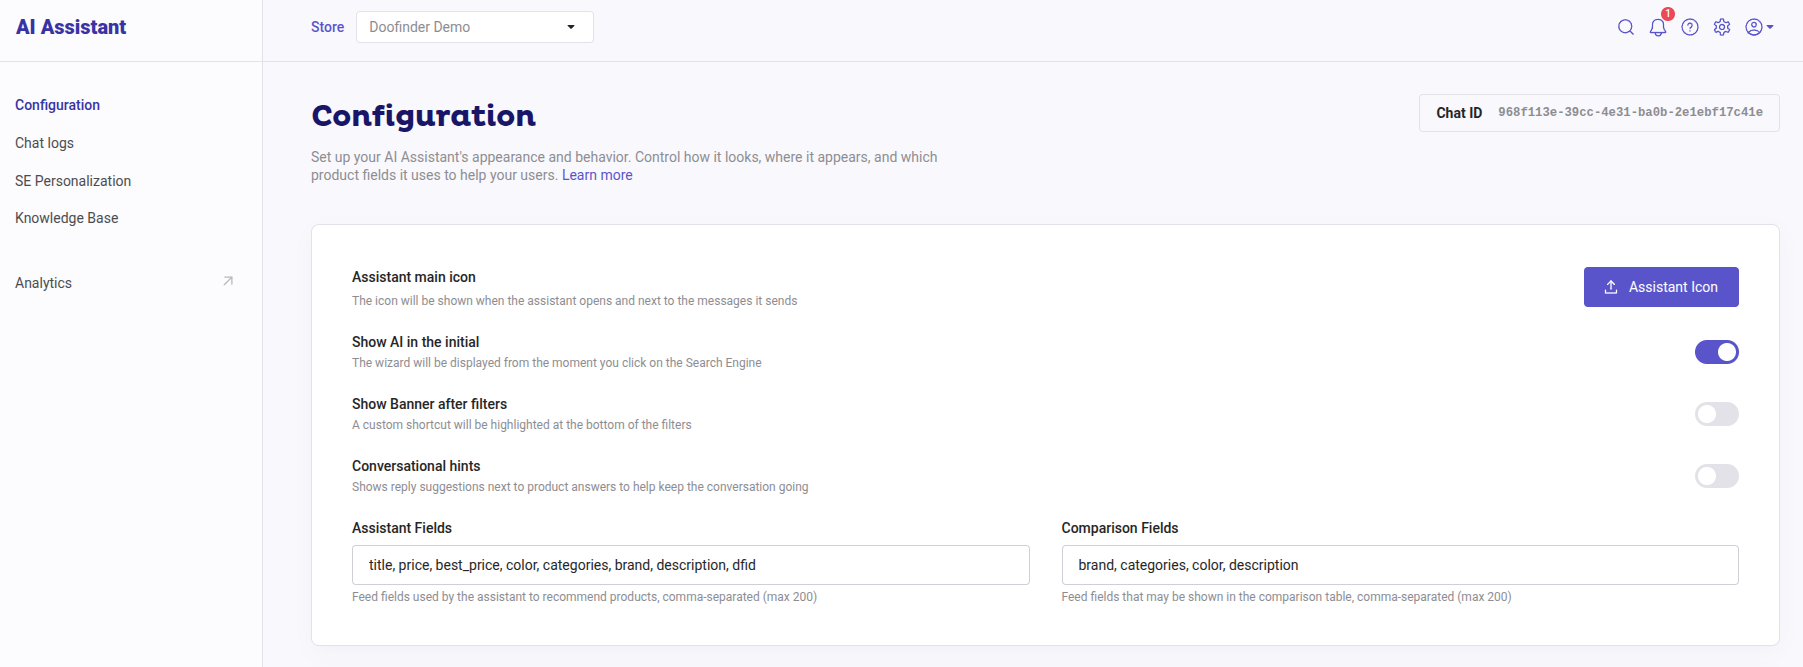Click the Store label
This screenshot has height=667, width=1803.
327,27
